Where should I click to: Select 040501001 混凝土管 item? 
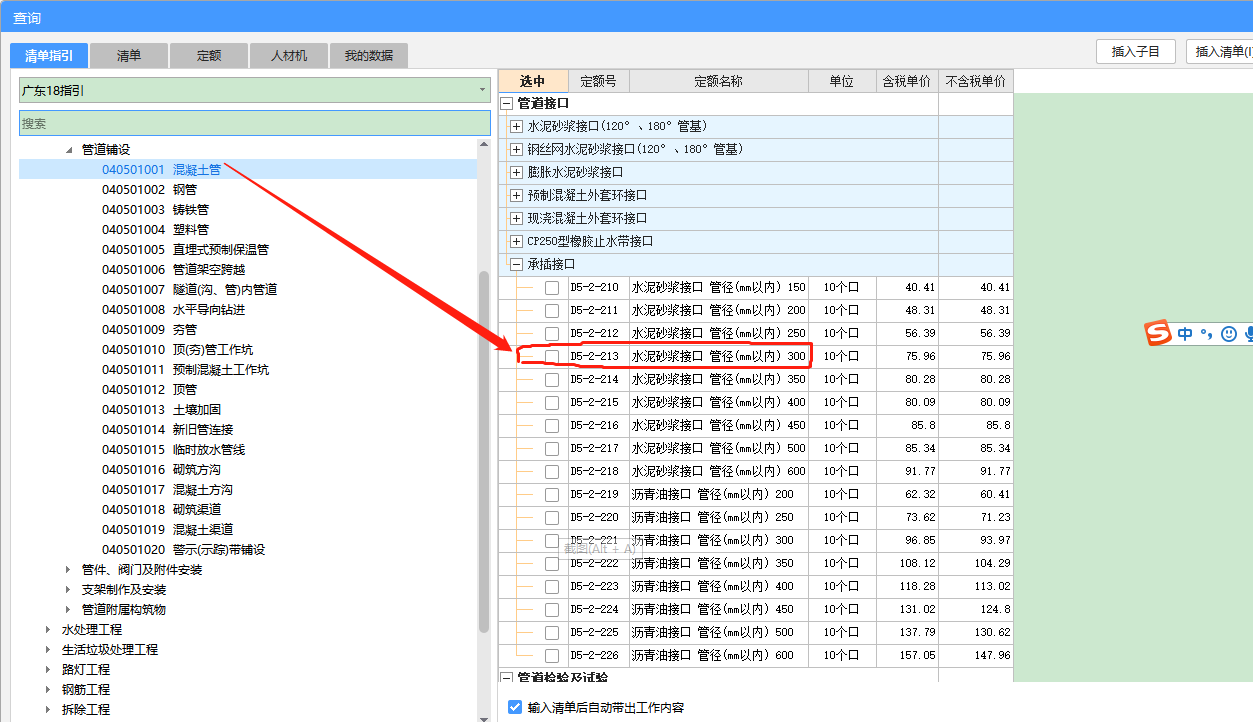161,170
